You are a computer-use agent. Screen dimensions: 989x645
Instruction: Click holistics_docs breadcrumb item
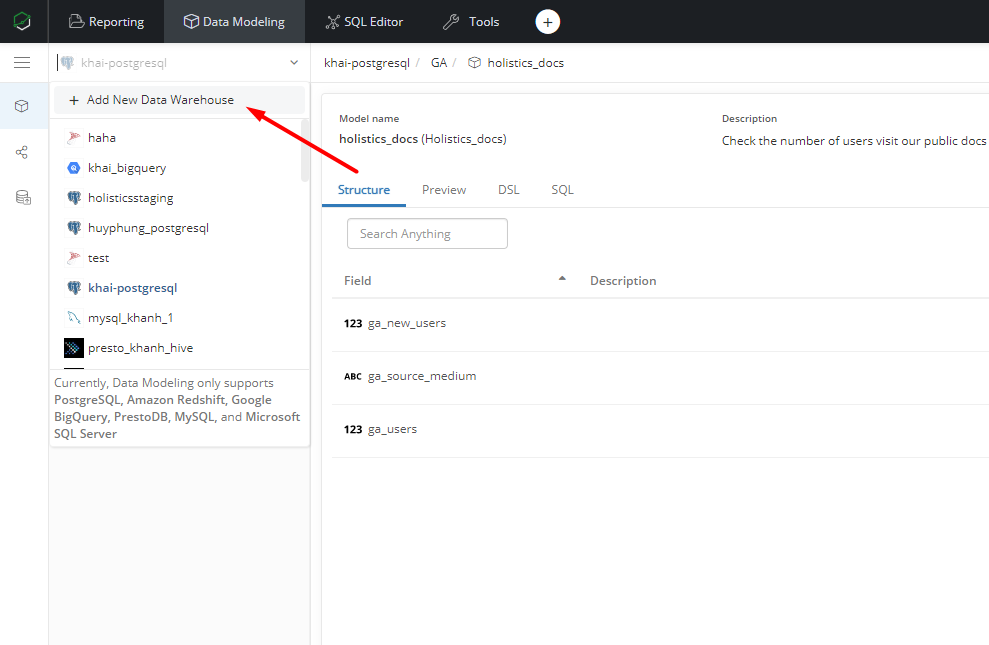[525, 63]
